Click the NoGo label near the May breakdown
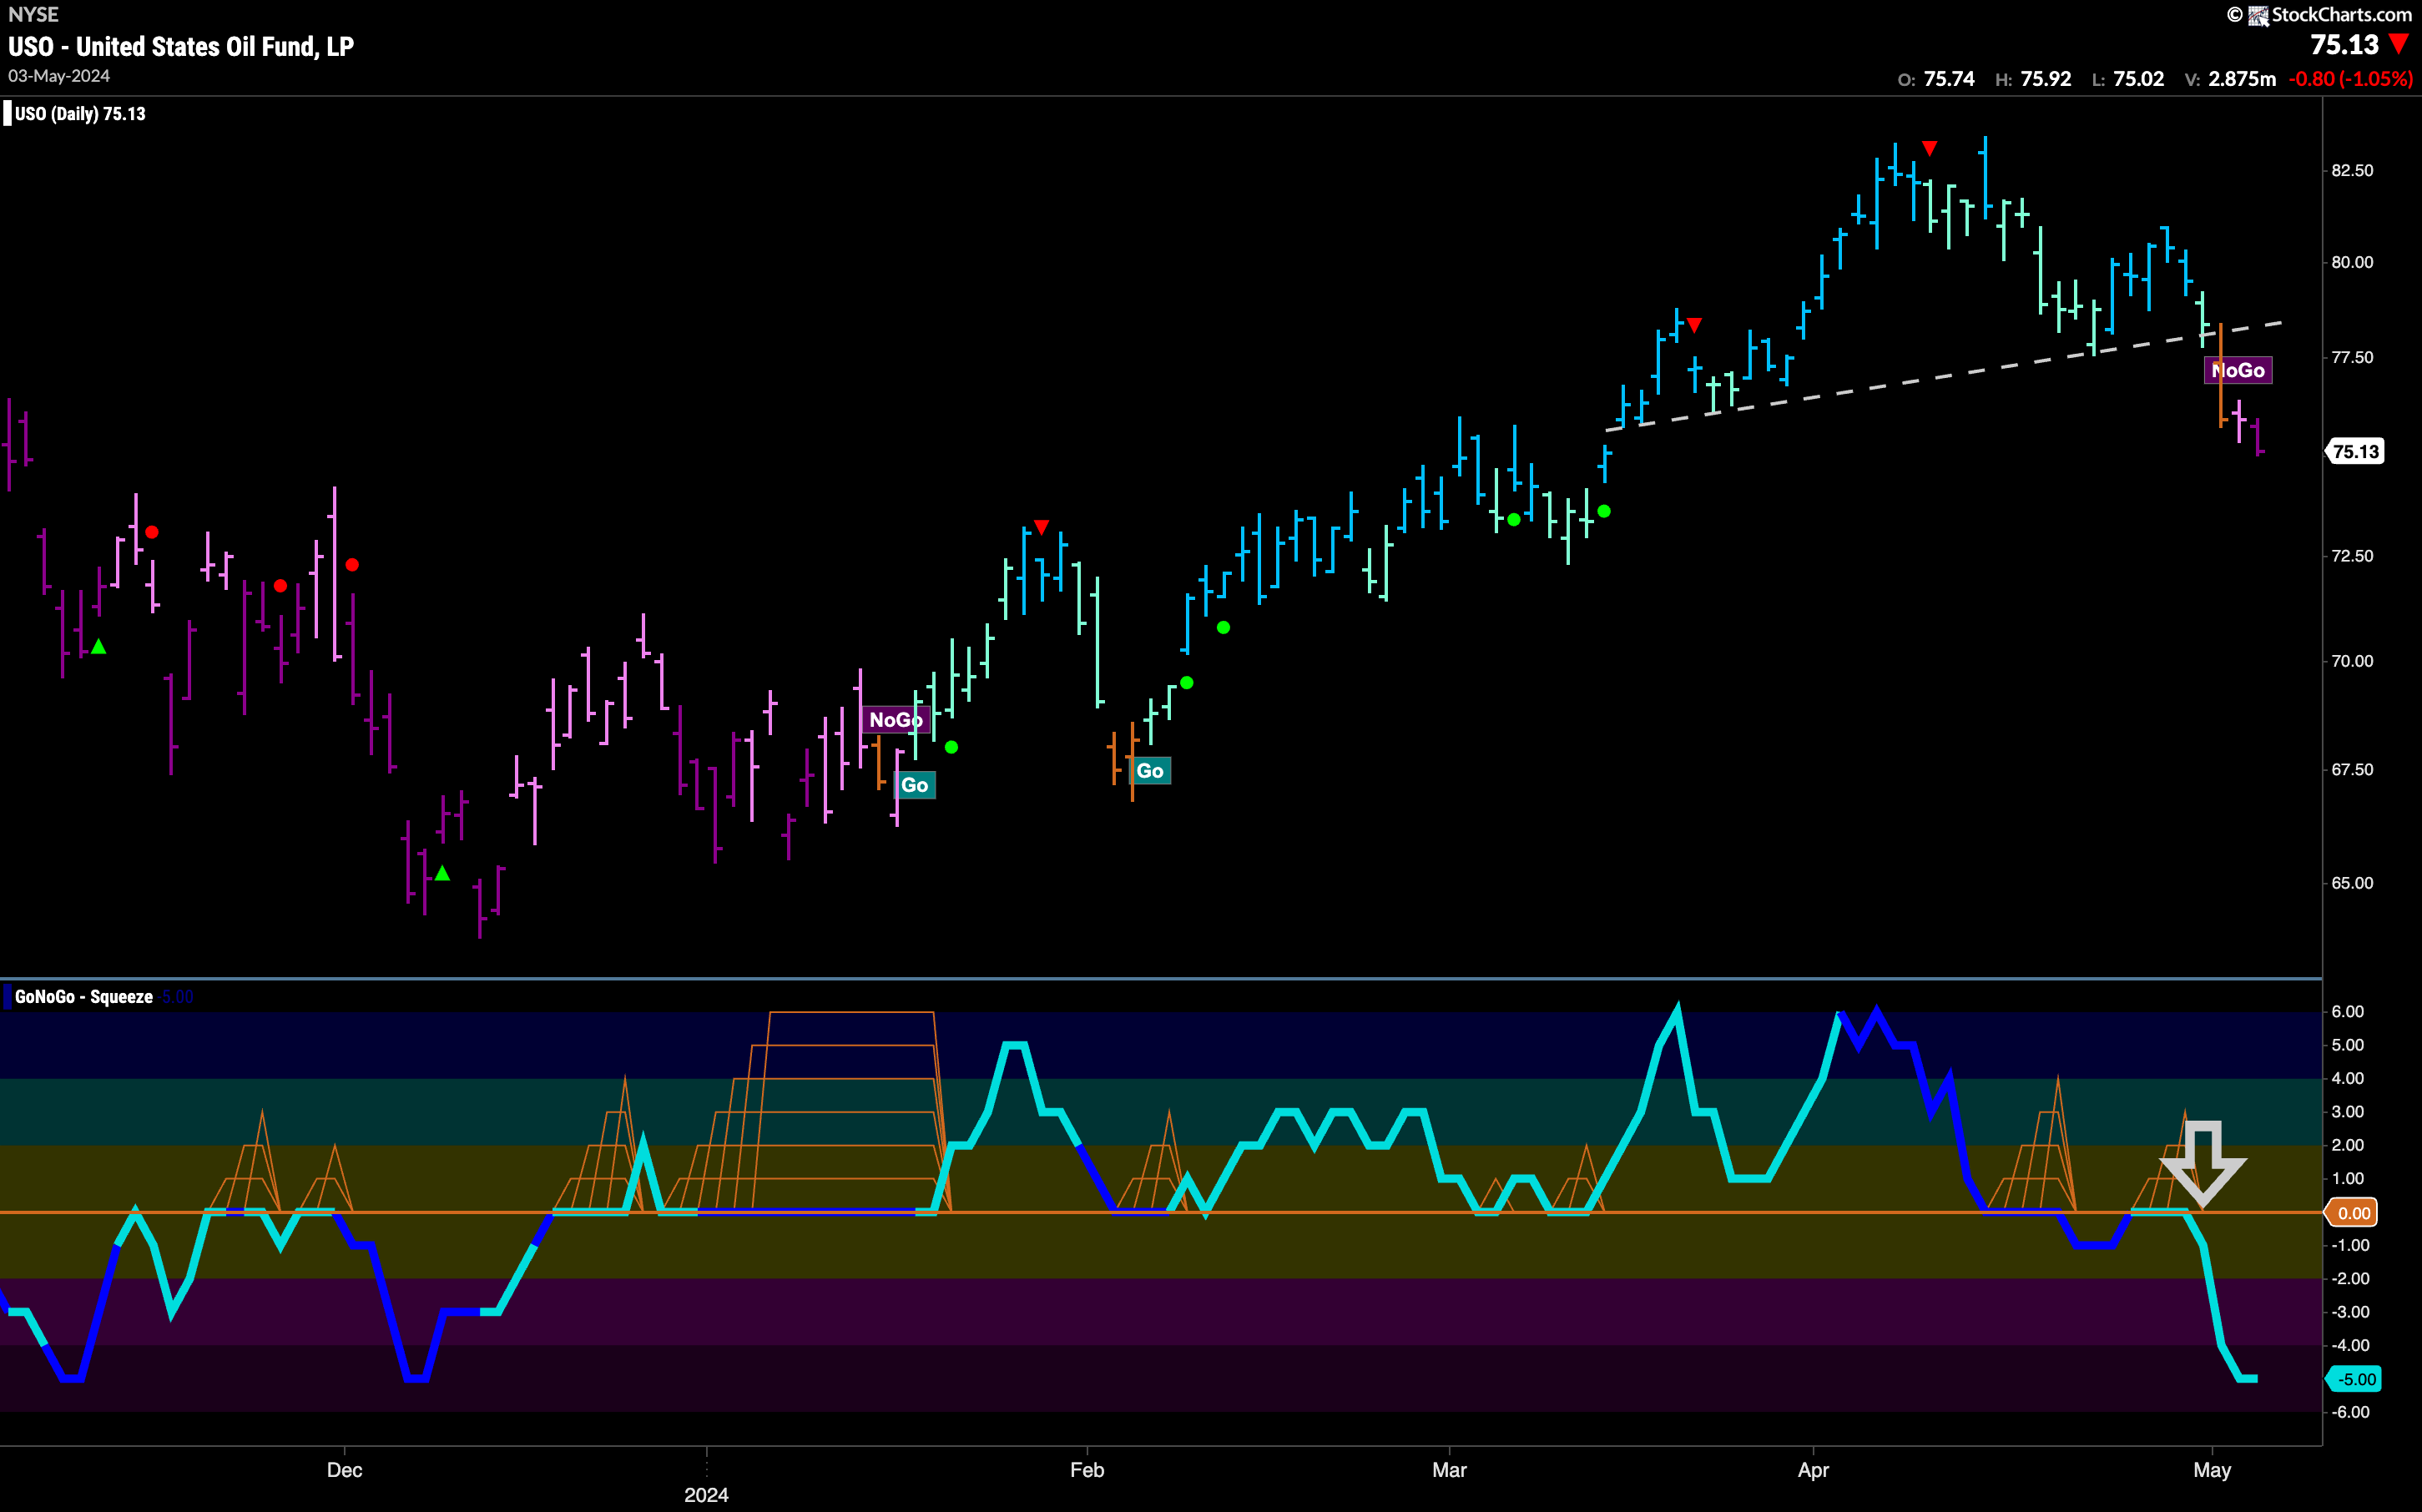 [x=2238, y=370]
